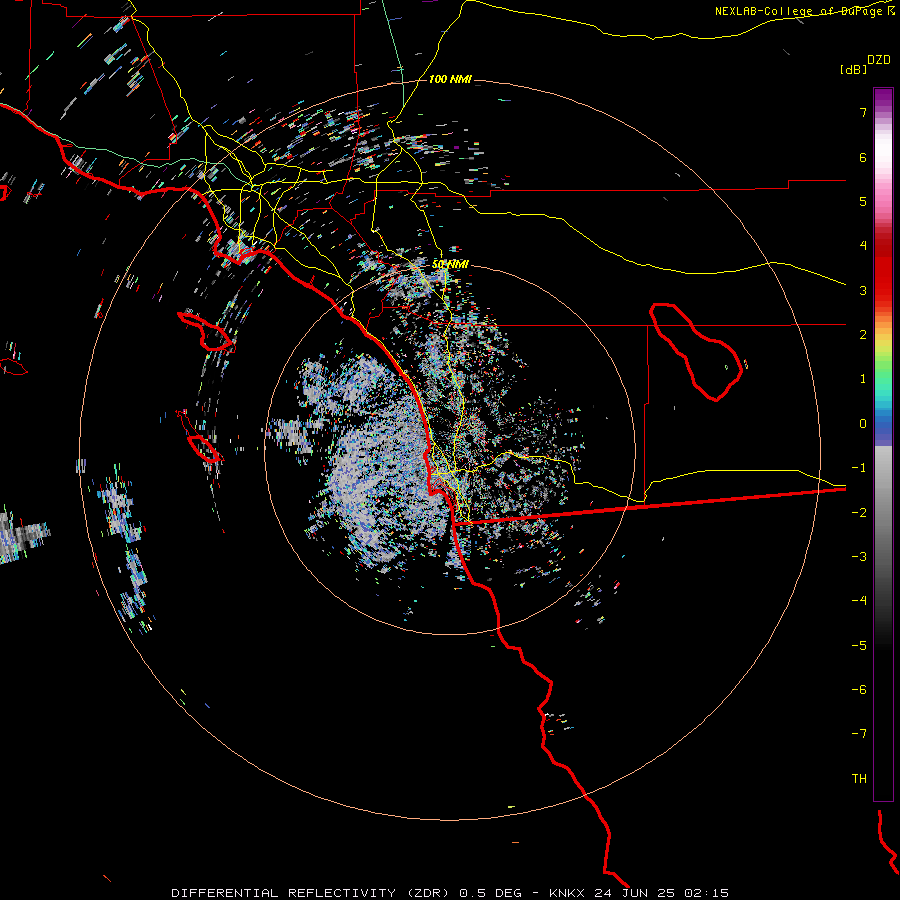Click the ZDR color scale bar
Screen dimensions: 900x900
[x=883, y=444]
